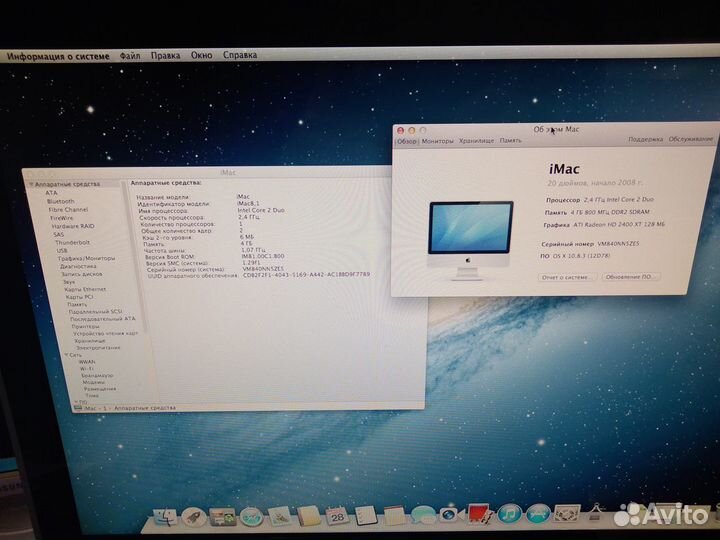Open Mail stamp icon in Dock
720x540 pixels.
click(280, 516)
